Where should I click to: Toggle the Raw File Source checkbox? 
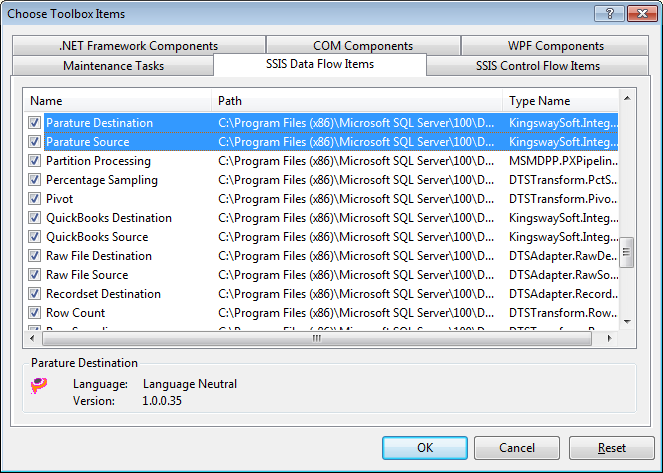(x=34, y=275)
